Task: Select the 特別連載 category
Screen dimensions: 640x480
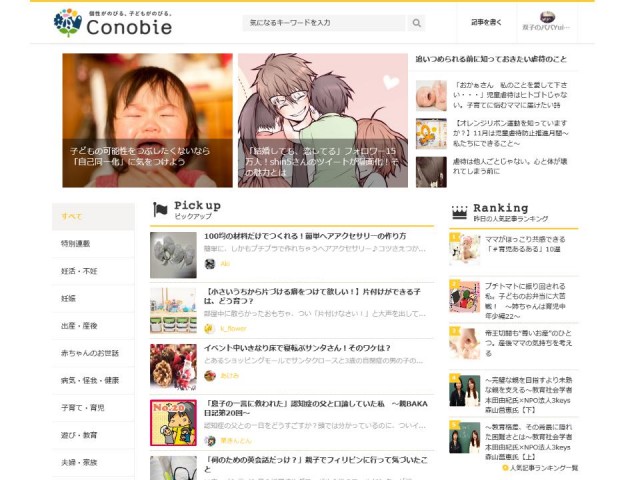Action: (93, 244)
